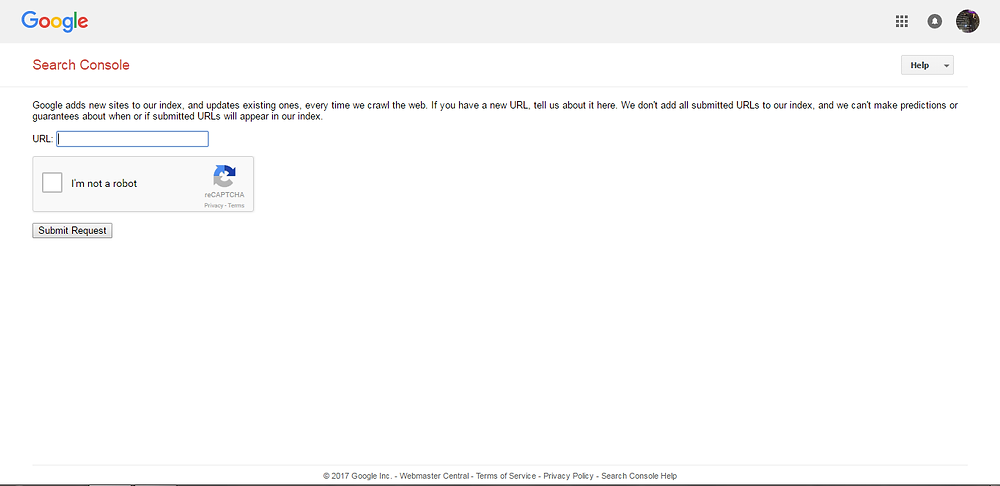The image size is (1000, 486).
Task: Click the © 2017 Google Inc. footer text
Action: (358, 476)
